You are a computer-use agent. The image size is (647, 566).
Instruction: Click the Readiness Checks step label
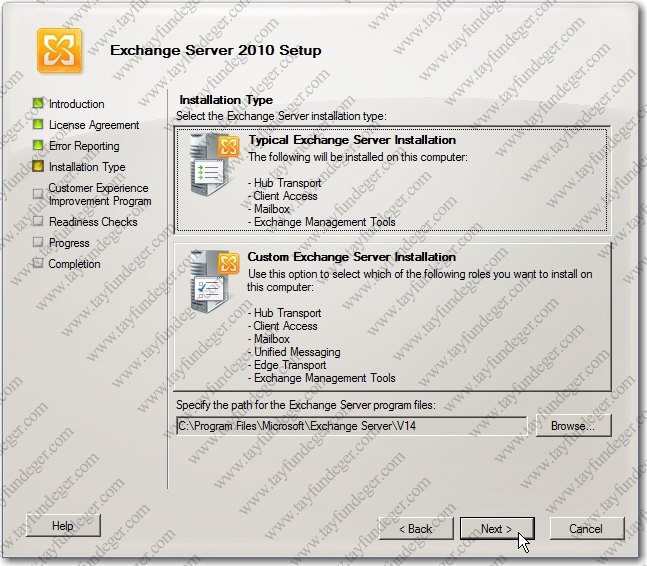coord(93,222)
